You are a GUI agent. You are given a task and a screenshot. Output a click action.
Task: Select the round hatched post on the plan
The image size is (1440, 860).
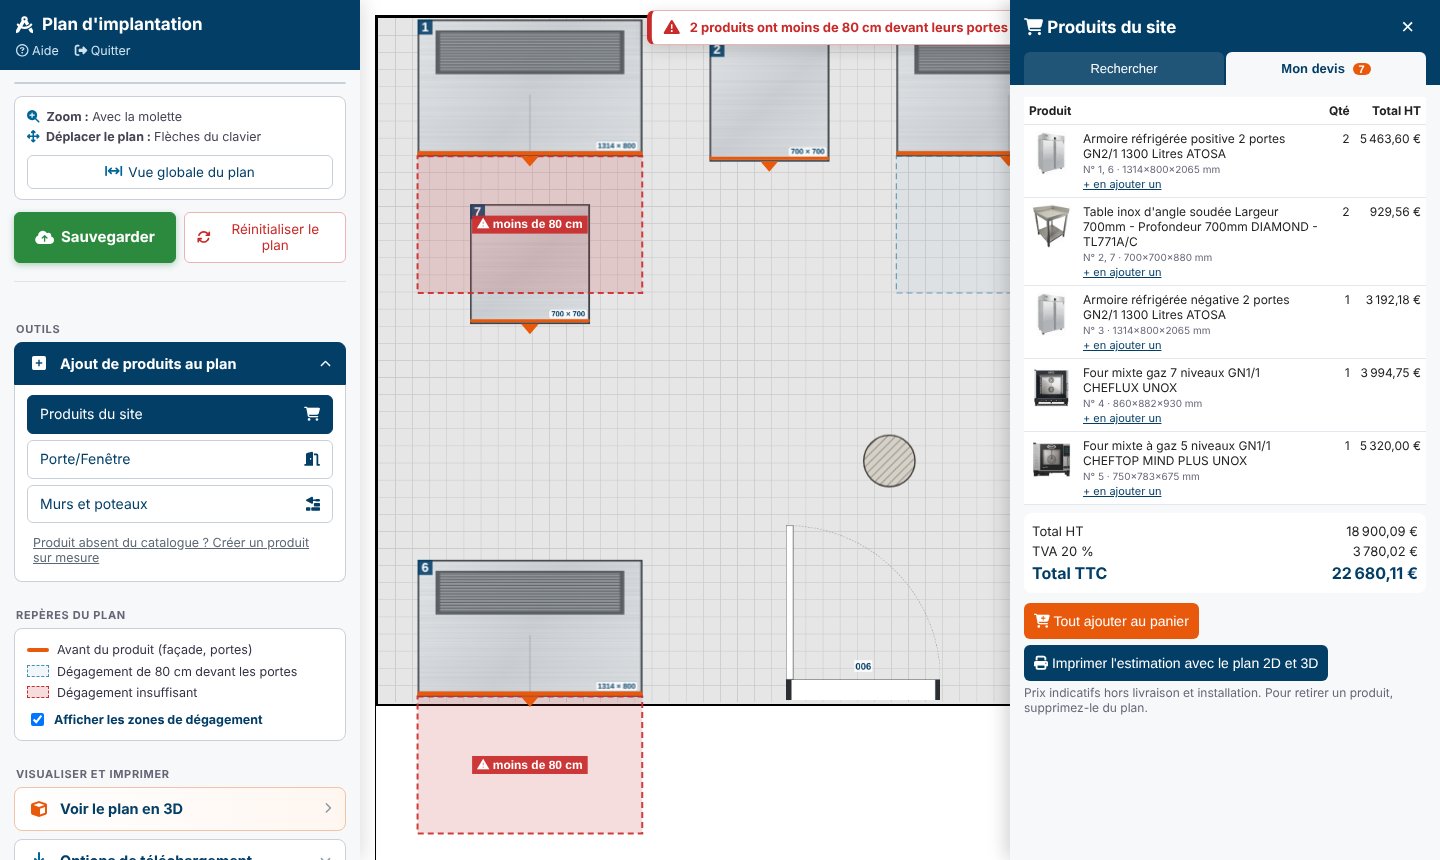[889, 461]
